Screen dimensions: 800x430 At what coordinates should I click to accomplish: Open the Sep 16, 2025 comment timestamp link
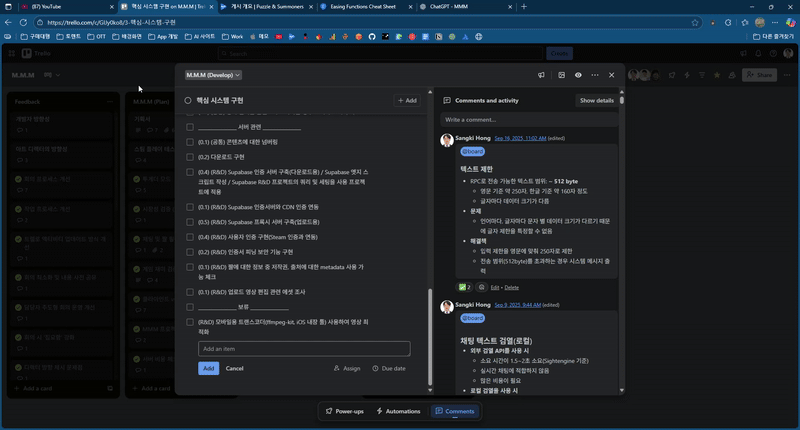520,138
